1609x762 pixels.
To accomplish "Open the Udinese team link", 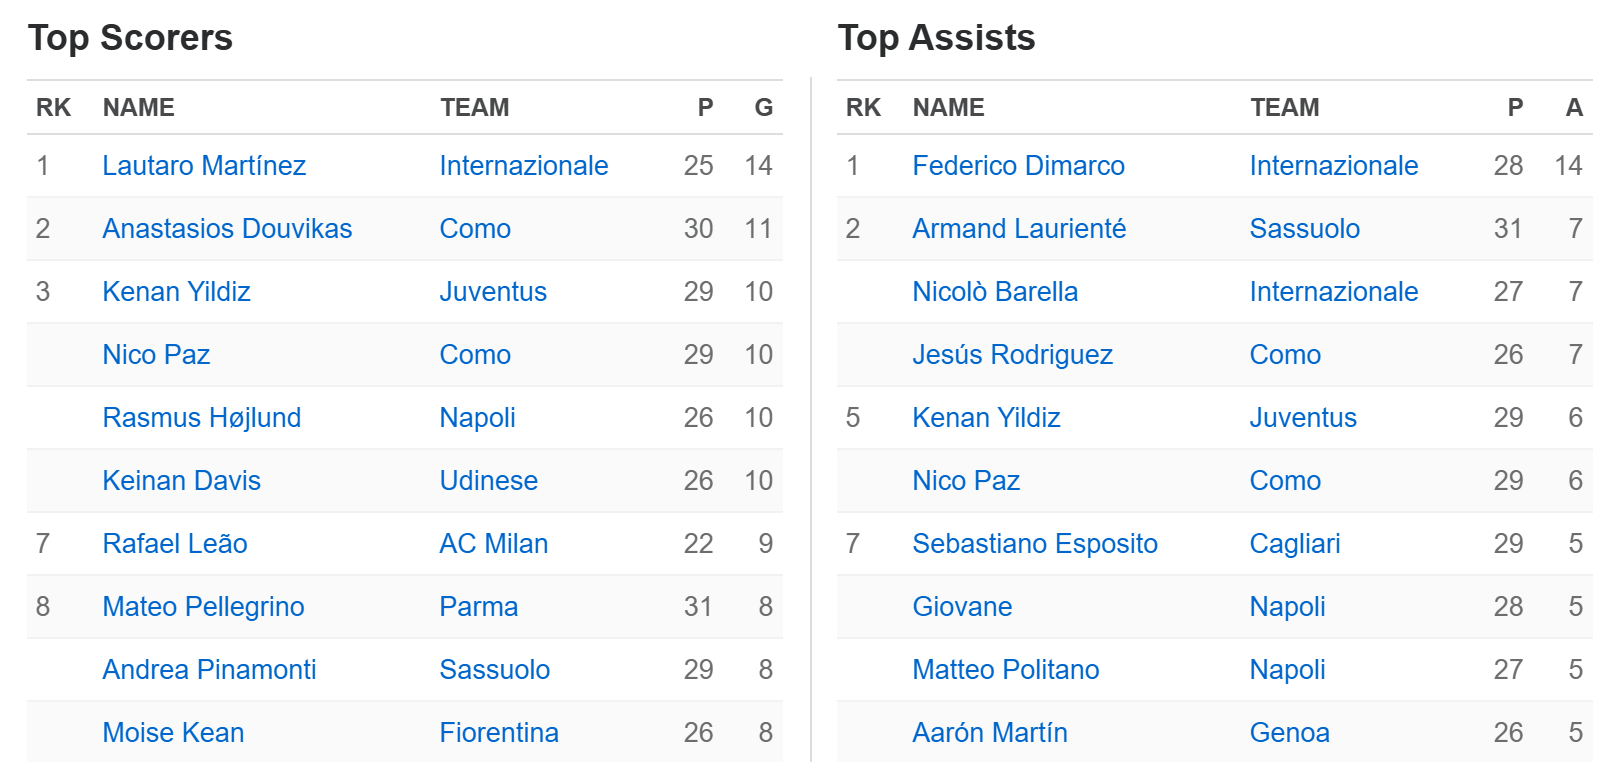I will 488,481.
